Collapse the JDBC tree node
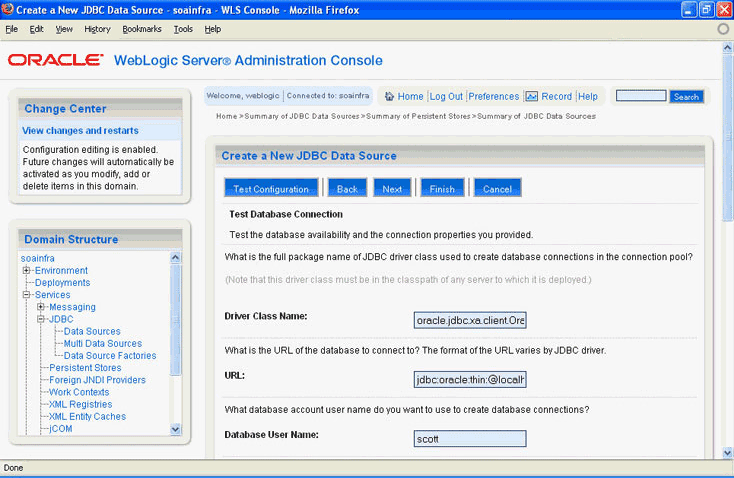The height and width of the screenshot is (478, 734). click(41, 319)
